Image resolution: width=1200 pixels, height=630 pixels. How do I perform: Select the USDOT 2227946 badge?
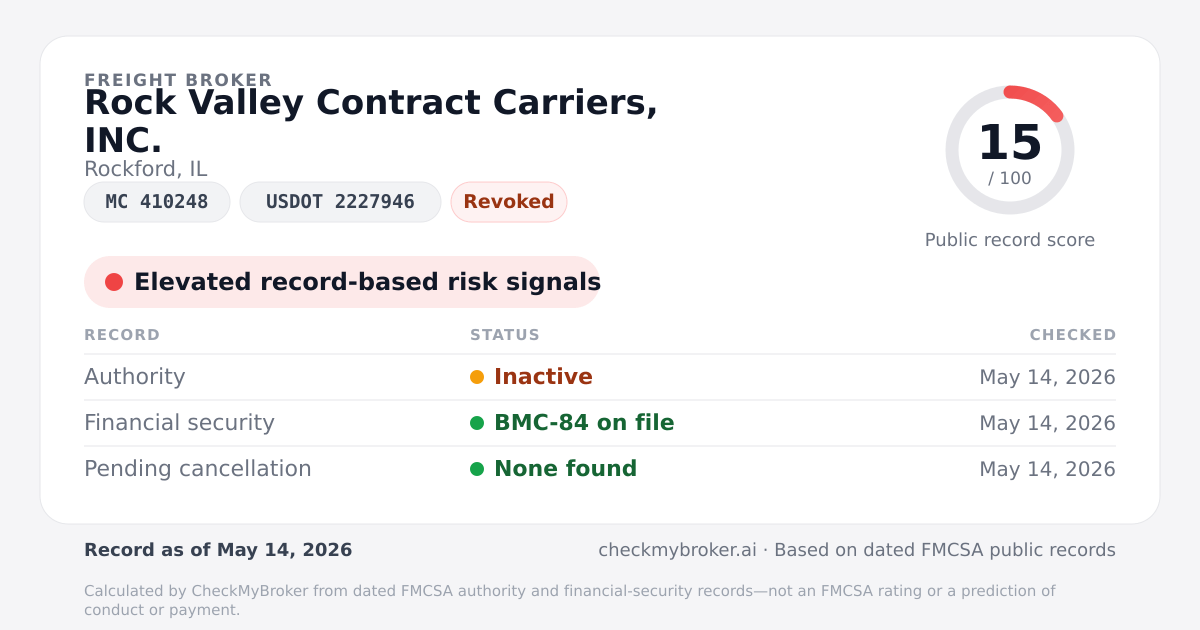click(x=340, y=202)
